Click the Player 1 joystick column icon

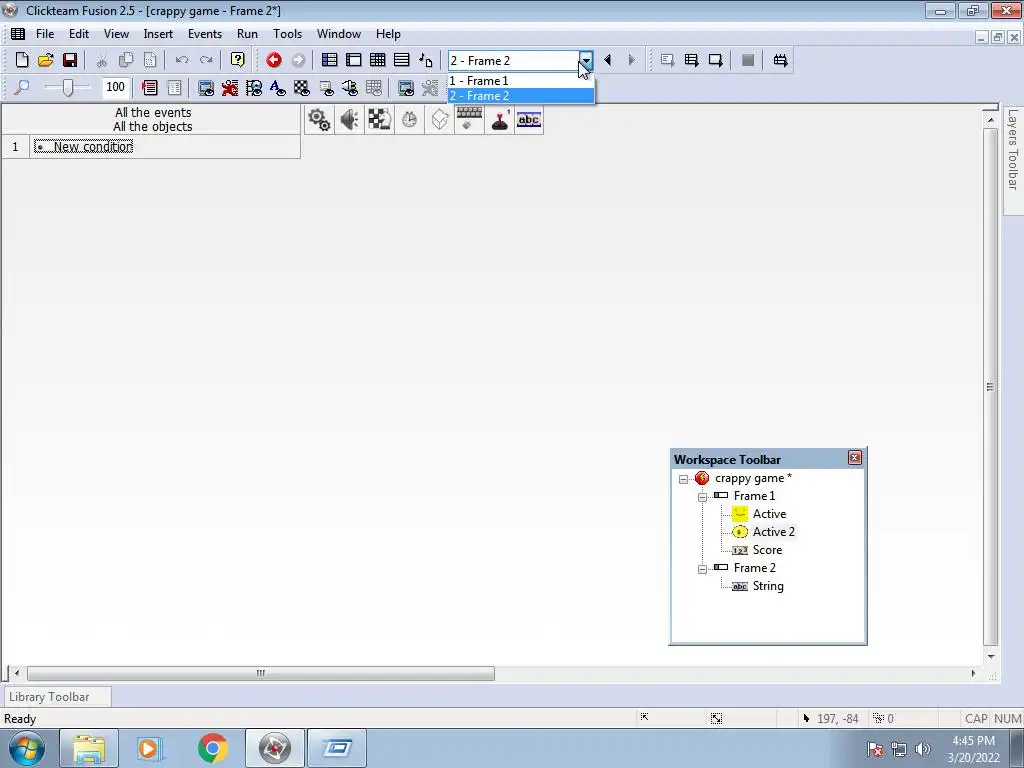[500, 120]
